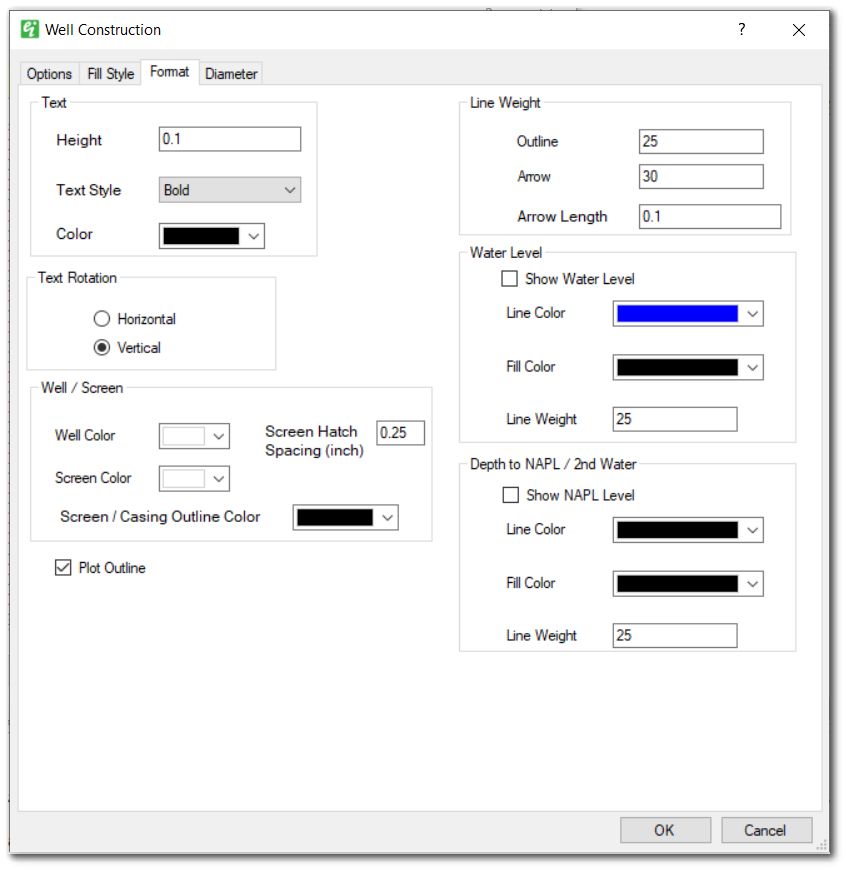Dismiss the dialog with Cancel

[x=766, y=829]
